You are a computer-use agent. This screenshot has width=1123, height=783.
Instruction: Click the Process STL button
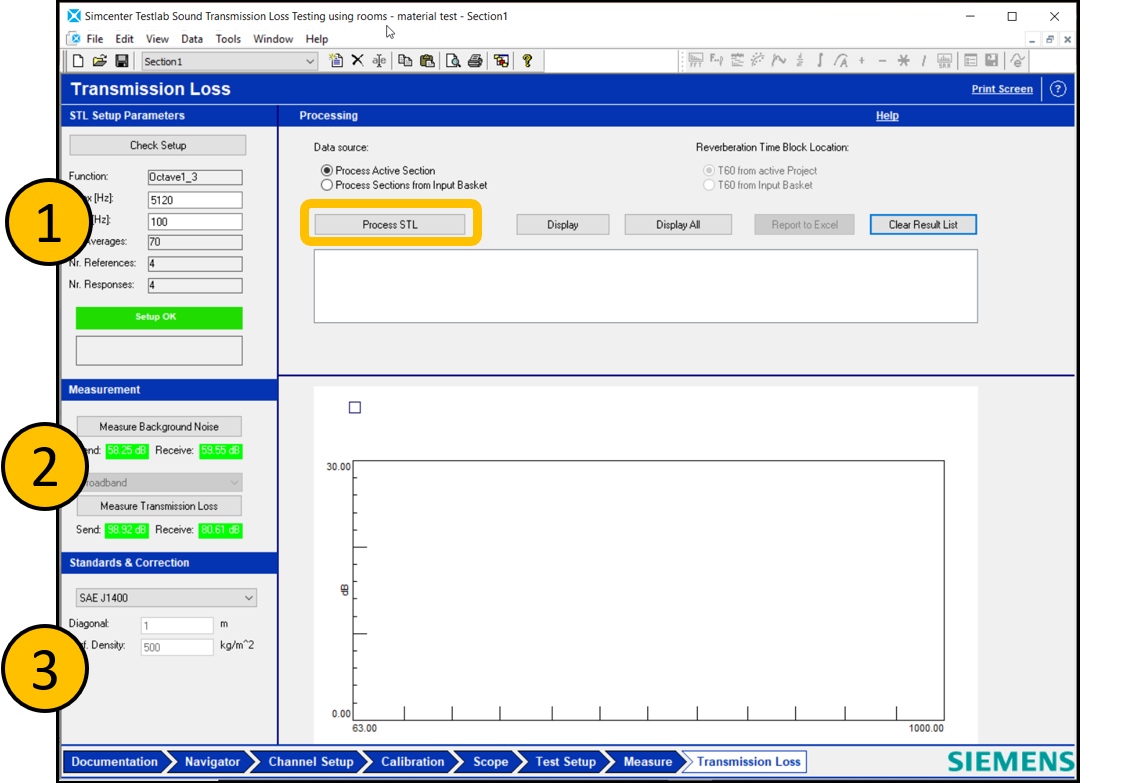[x=390, y=224]
